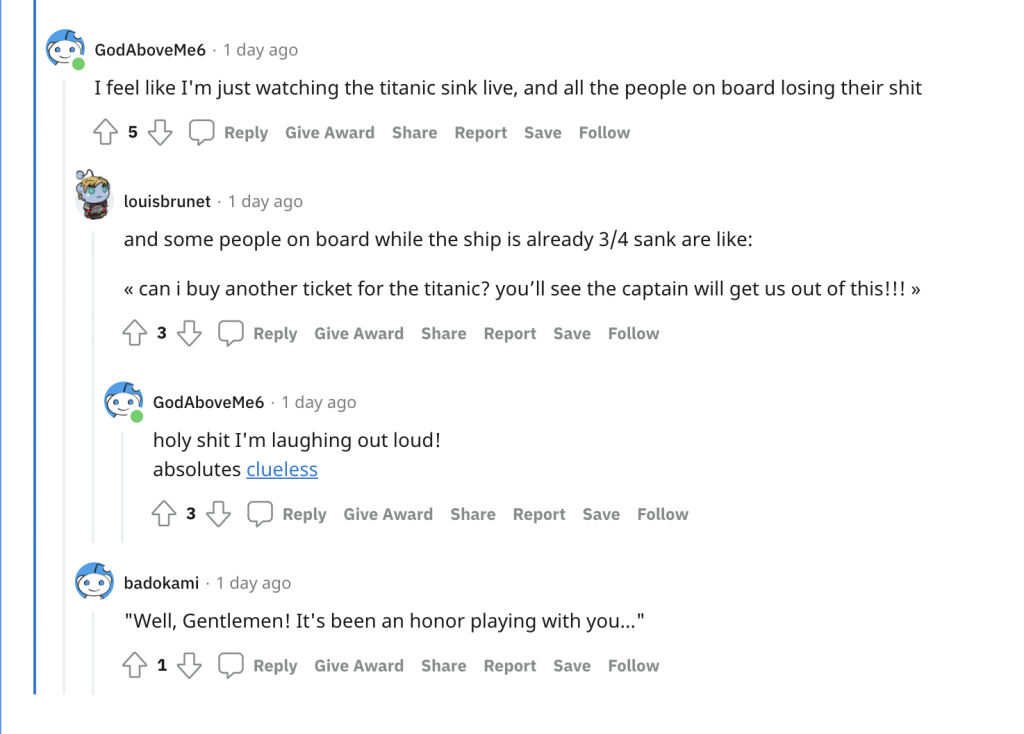Open badokami's username profile link
Viewport: 1024px width, 734px height.
pyautogui.click(x=161, y=583)
